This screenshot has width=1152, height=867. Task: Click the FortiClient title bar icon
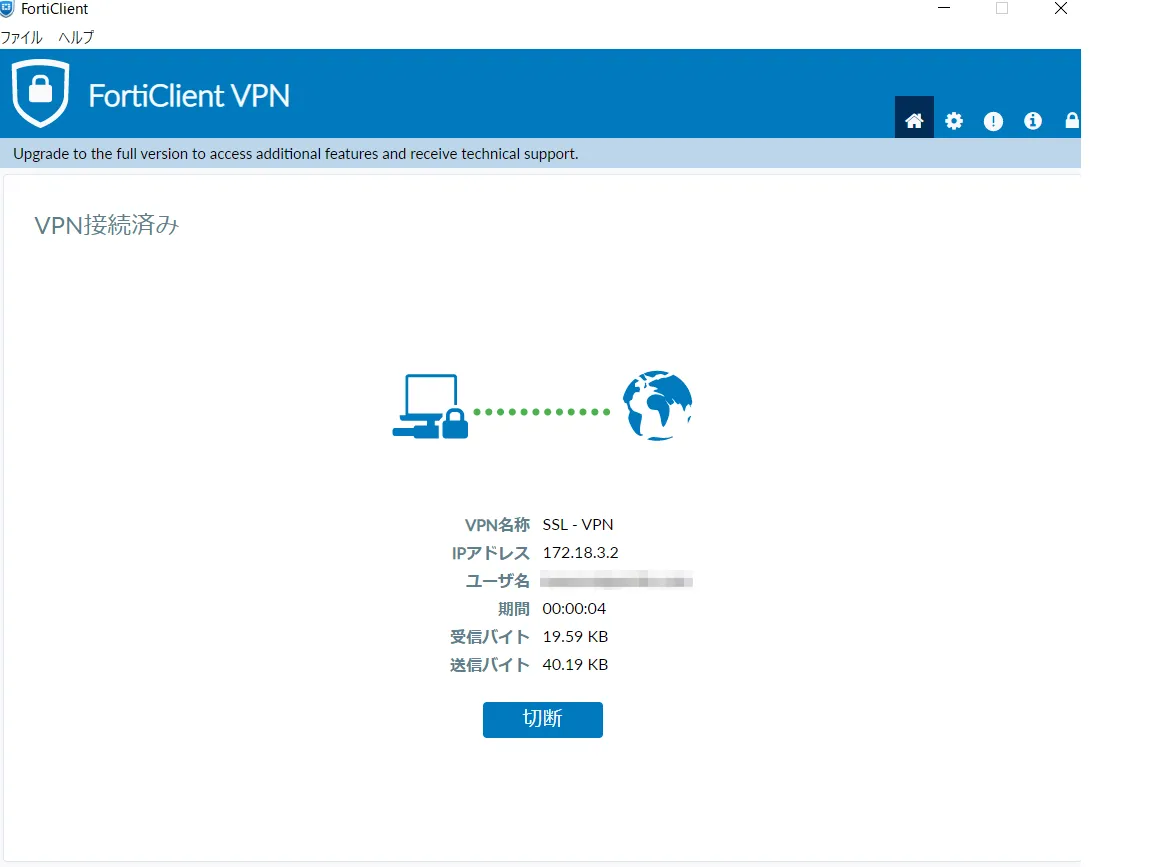click(7, 9)
